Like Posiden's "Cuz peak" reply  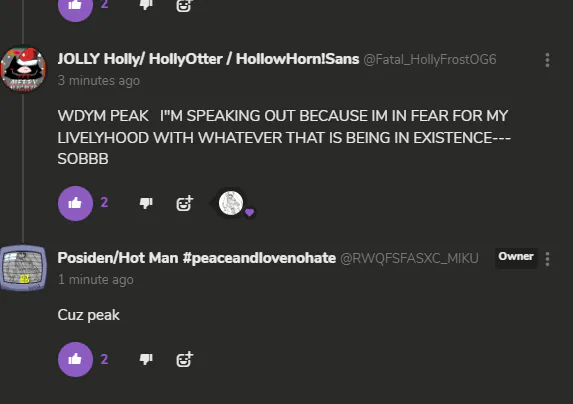[75, 359]
